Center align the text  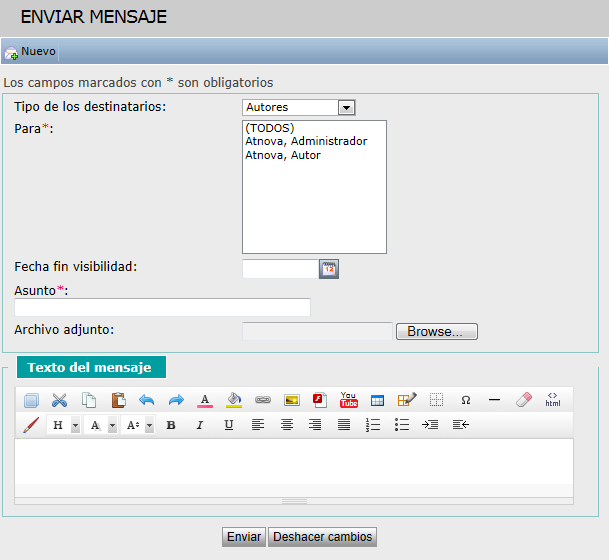[x=287, y=425]
